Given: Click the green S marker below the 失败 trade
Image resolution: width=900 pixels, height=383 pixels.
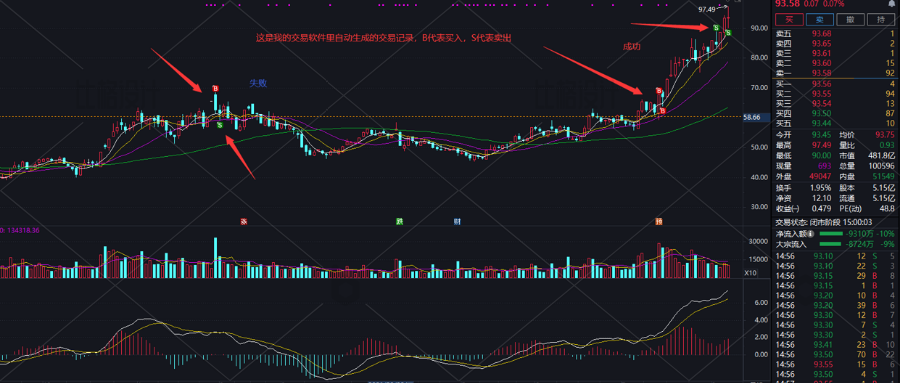Looking at the screenshot, I should coord(220,125).
